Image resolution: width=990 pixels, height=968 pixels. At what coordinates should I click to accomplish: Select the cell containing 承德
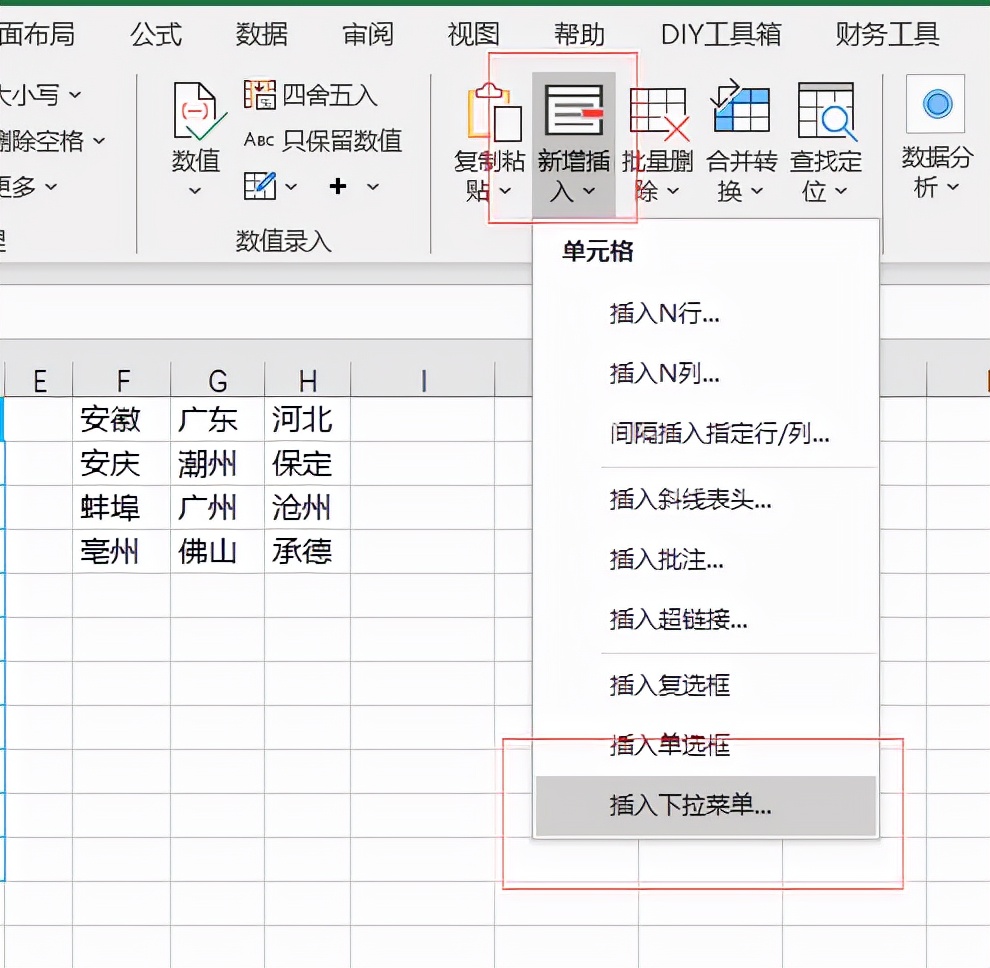(307, 552)
